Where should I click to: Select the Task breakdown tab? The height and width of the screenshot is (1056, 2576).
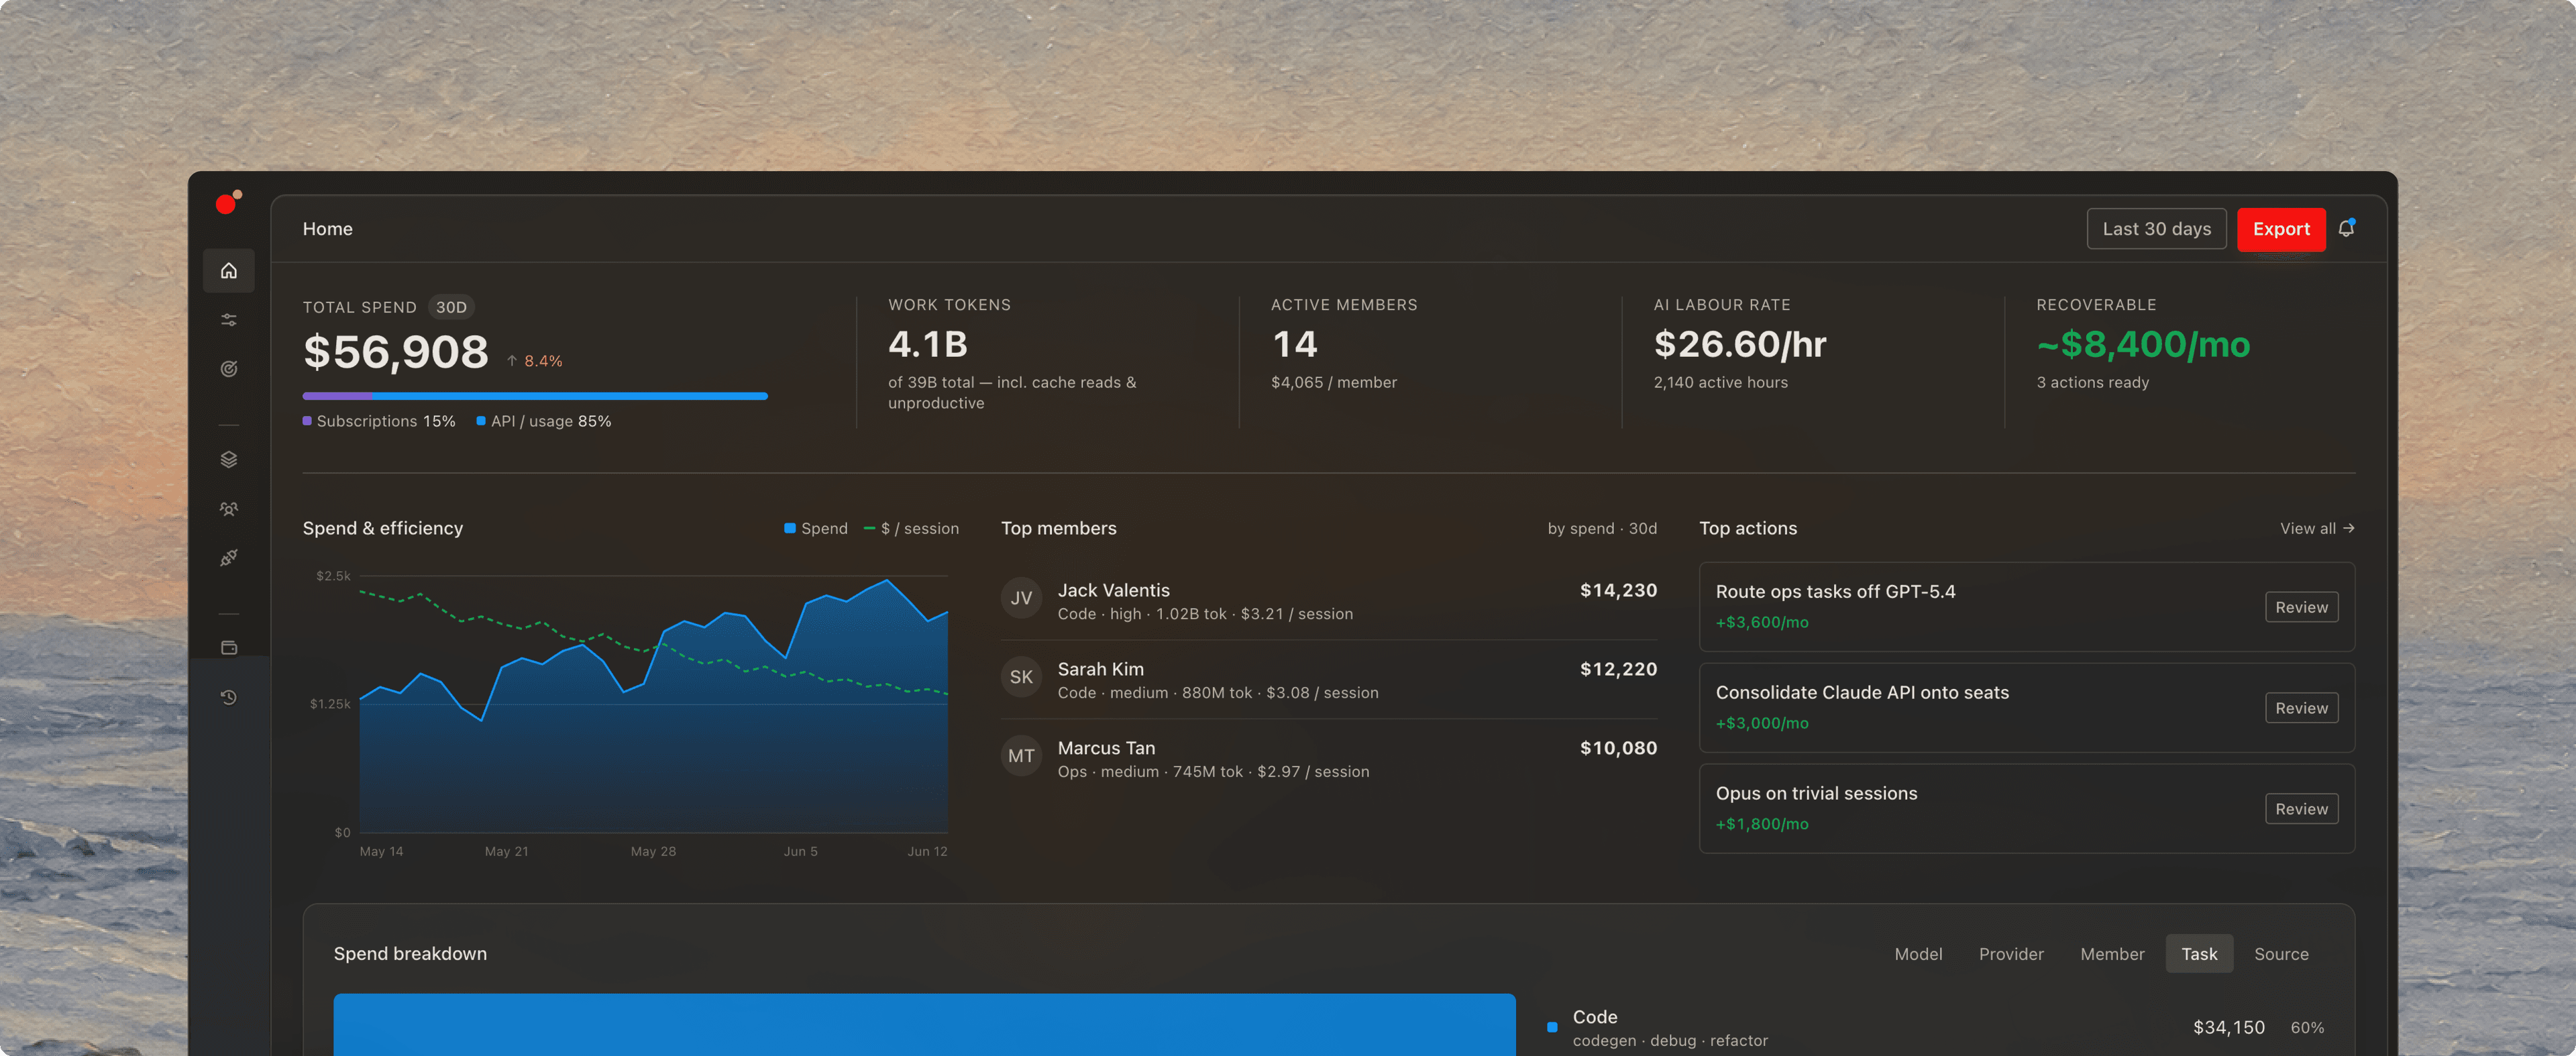(2198, 954)
